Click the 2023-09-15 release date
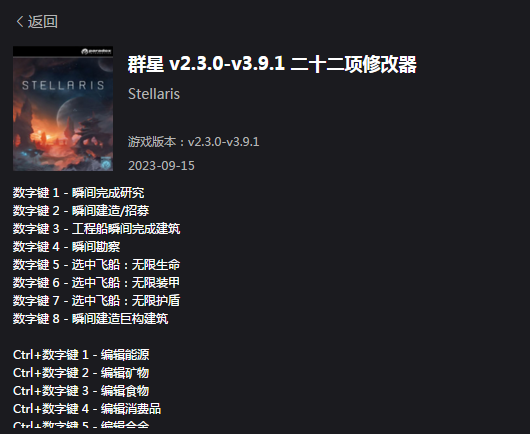Viewport: 530px width, 434px height. [x=161, y=166]
